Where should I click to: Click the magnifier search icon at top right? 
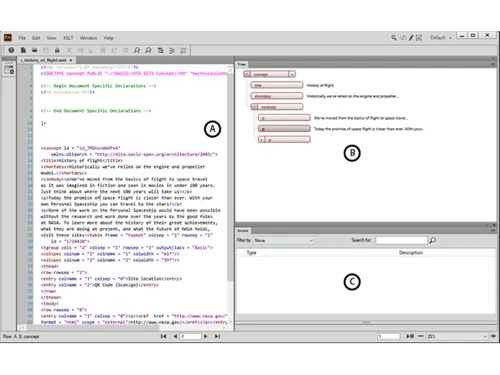(394, 38)
